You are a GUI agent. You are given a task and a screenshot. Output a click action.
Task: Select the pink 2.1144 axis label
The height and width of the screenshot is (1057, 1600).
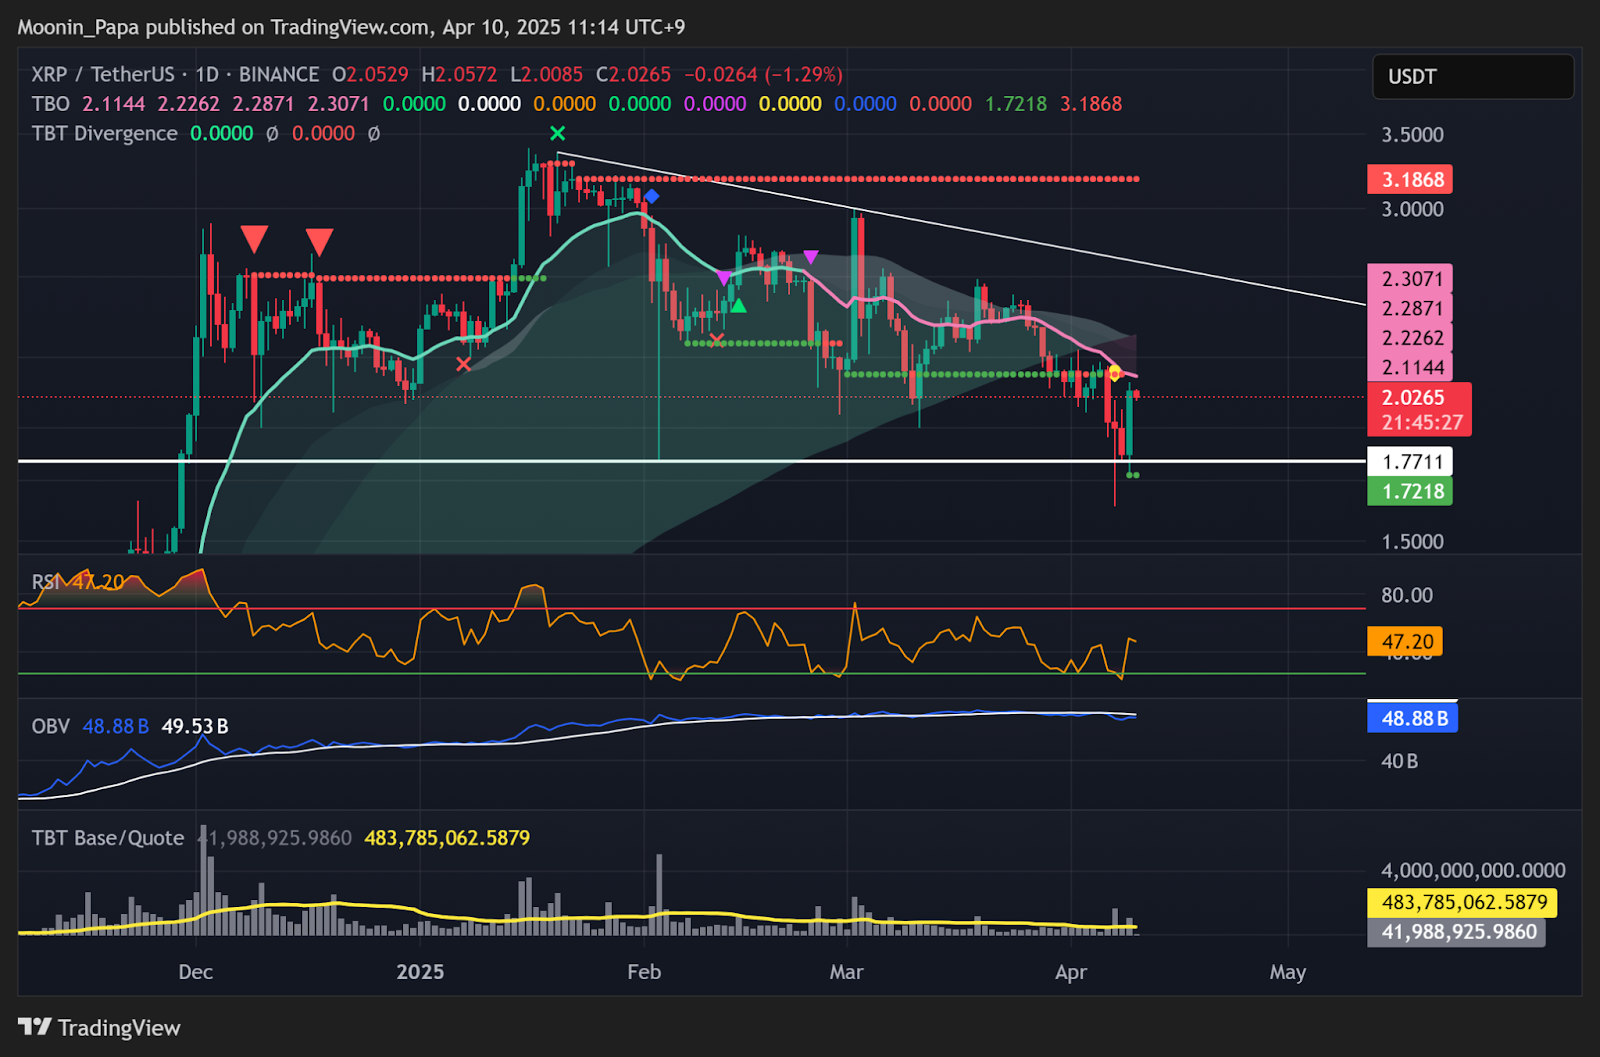pos(1410,367)
